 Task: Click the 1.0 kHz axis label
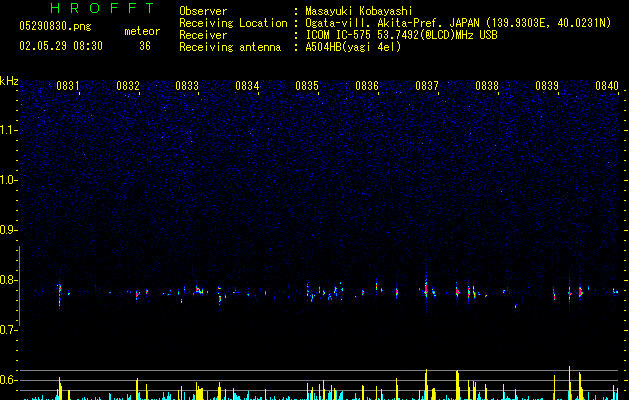(9, 180)
